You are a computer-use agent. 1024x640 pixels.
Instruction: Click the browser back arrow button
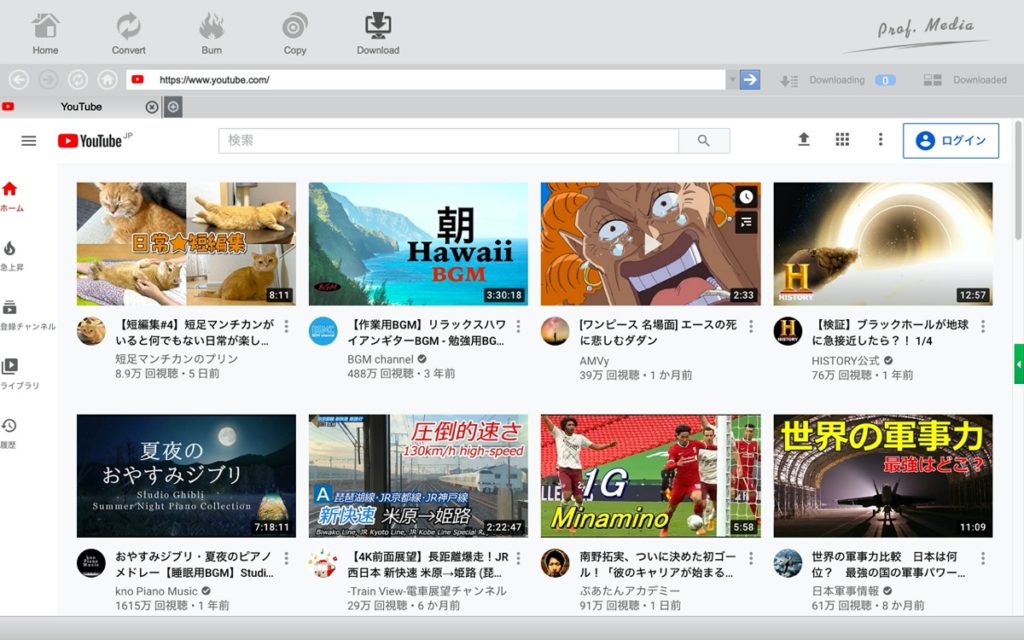(x=19, y=80)
